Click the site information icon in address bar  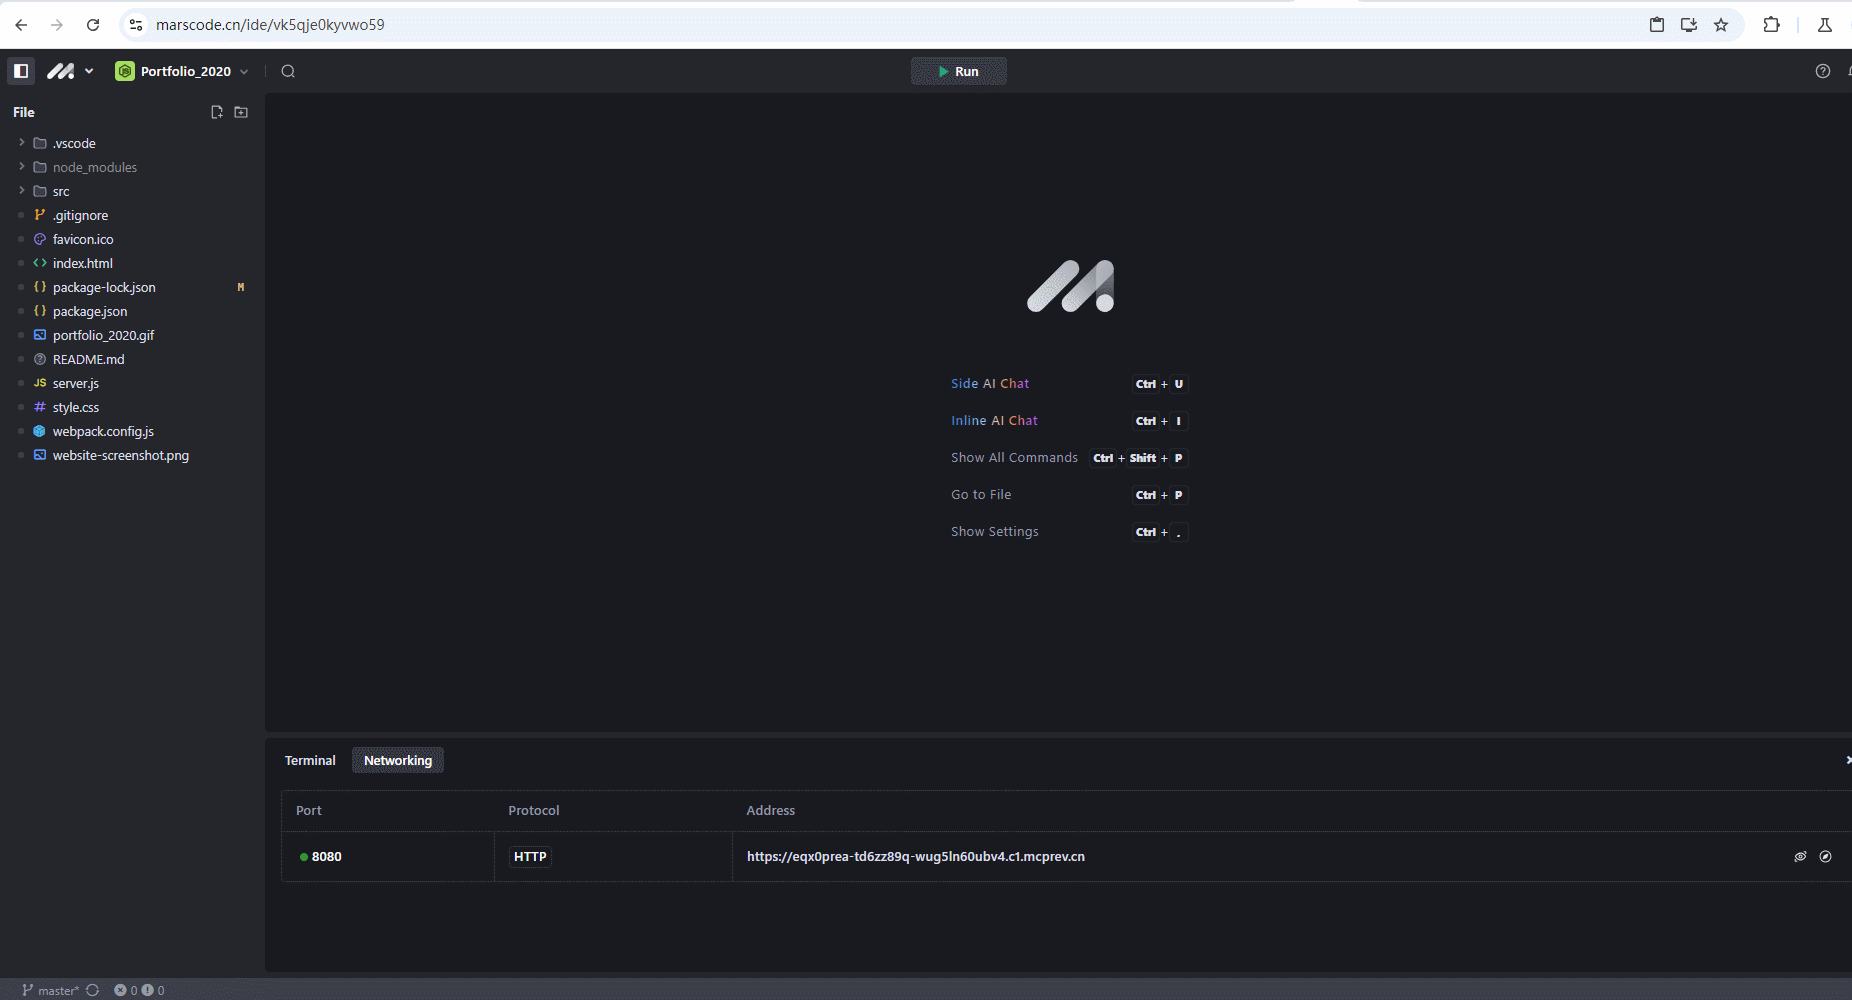136,25
